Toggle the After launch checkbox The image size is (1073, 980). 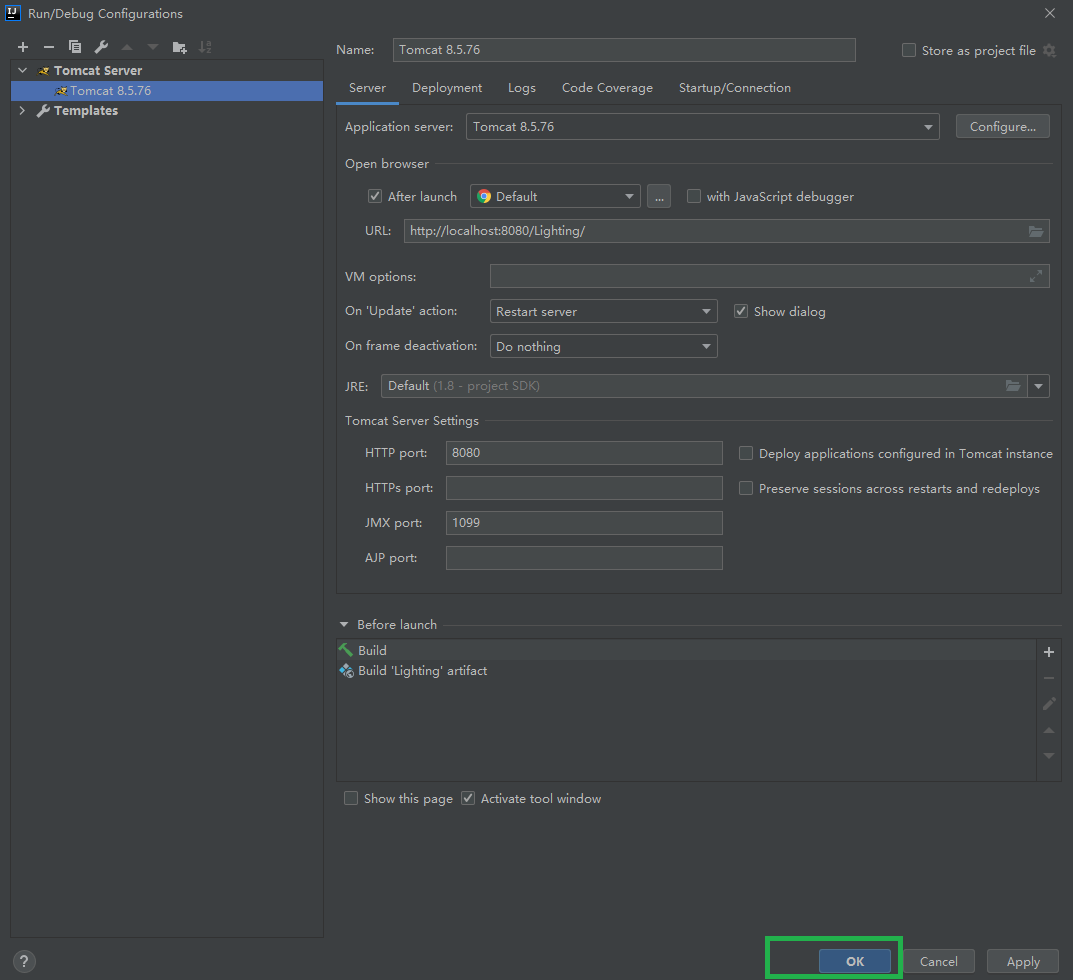click(375, 196)
